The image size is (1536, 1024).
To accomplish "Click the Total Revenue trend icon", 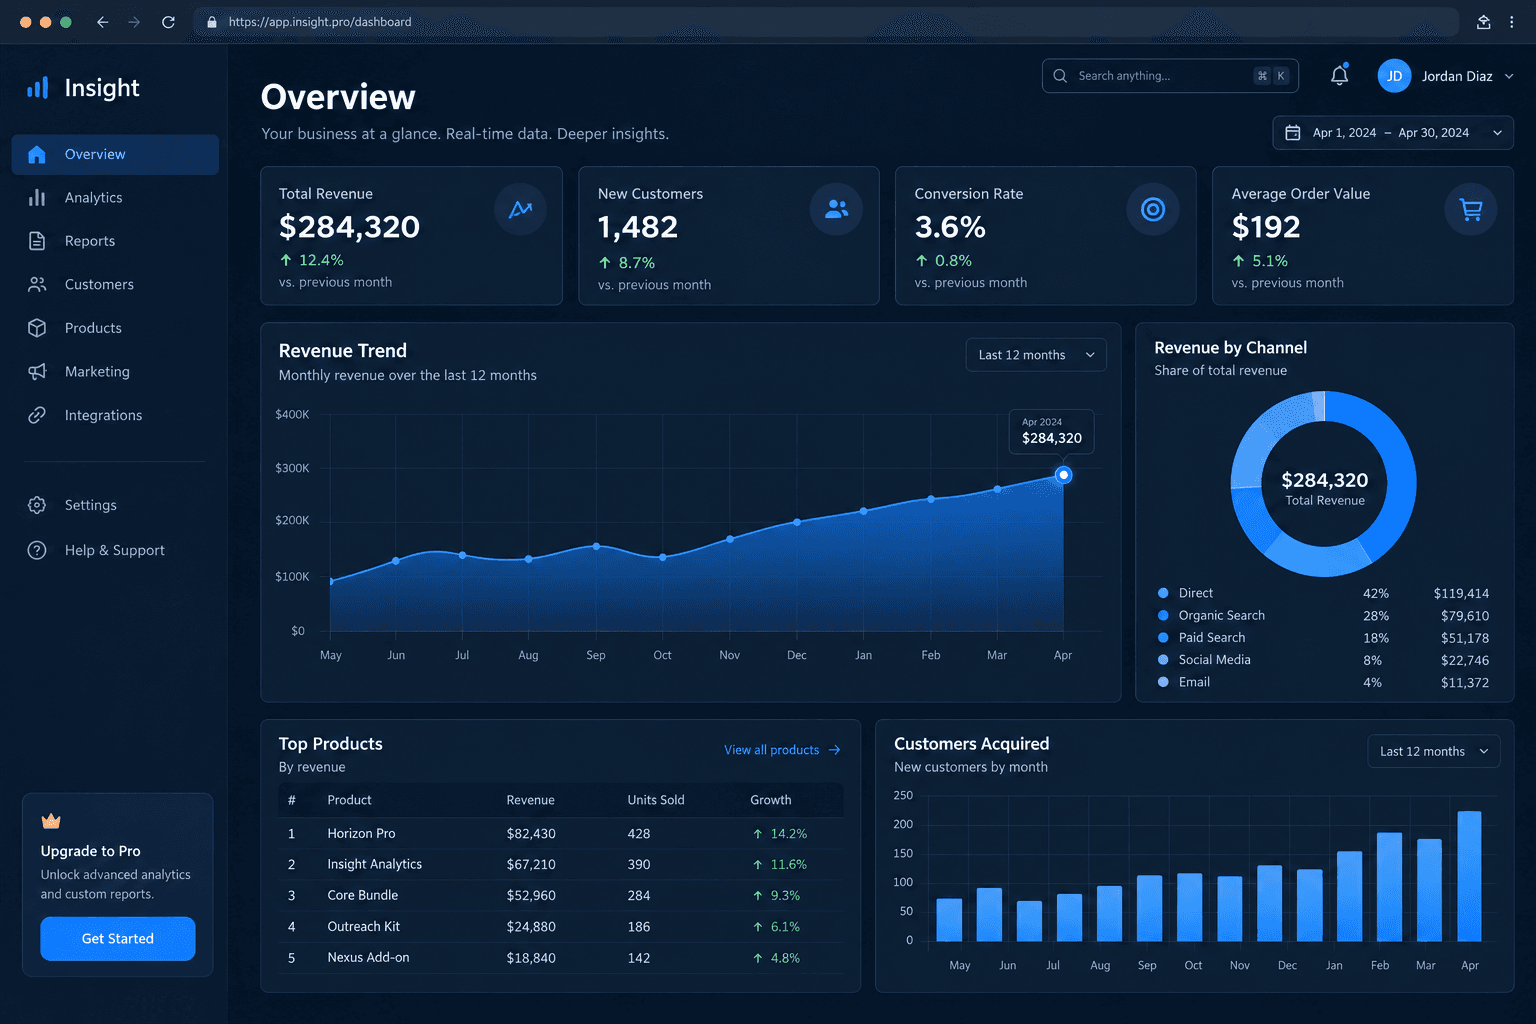I will pyautogui.click(x=520, y=209).
